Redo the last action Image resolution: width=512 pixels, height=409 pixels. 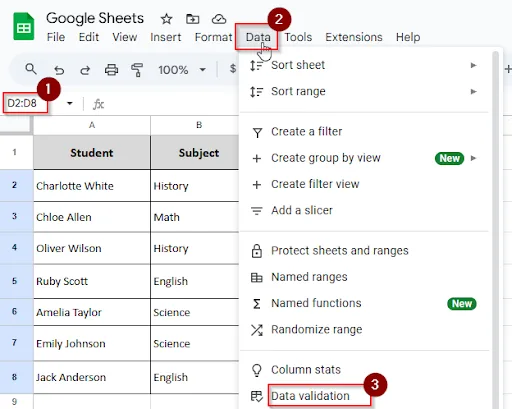tap(85, 70)
